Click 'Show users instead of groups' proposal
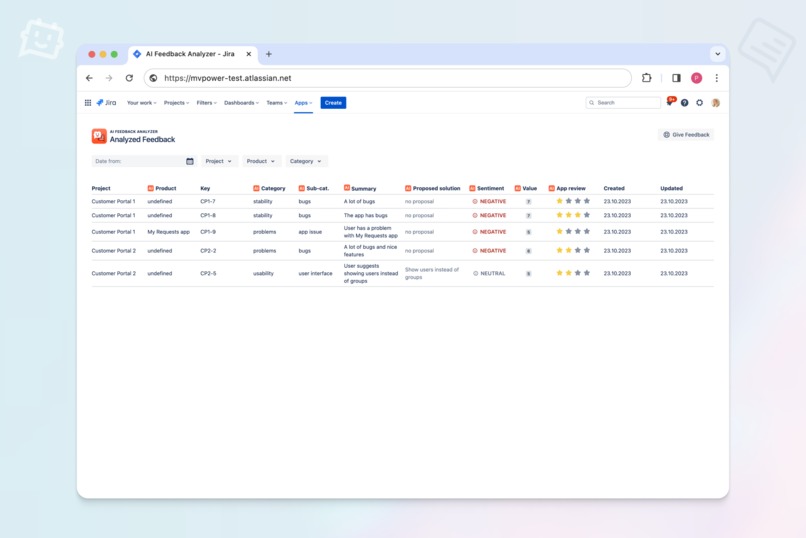 point(432,273)
